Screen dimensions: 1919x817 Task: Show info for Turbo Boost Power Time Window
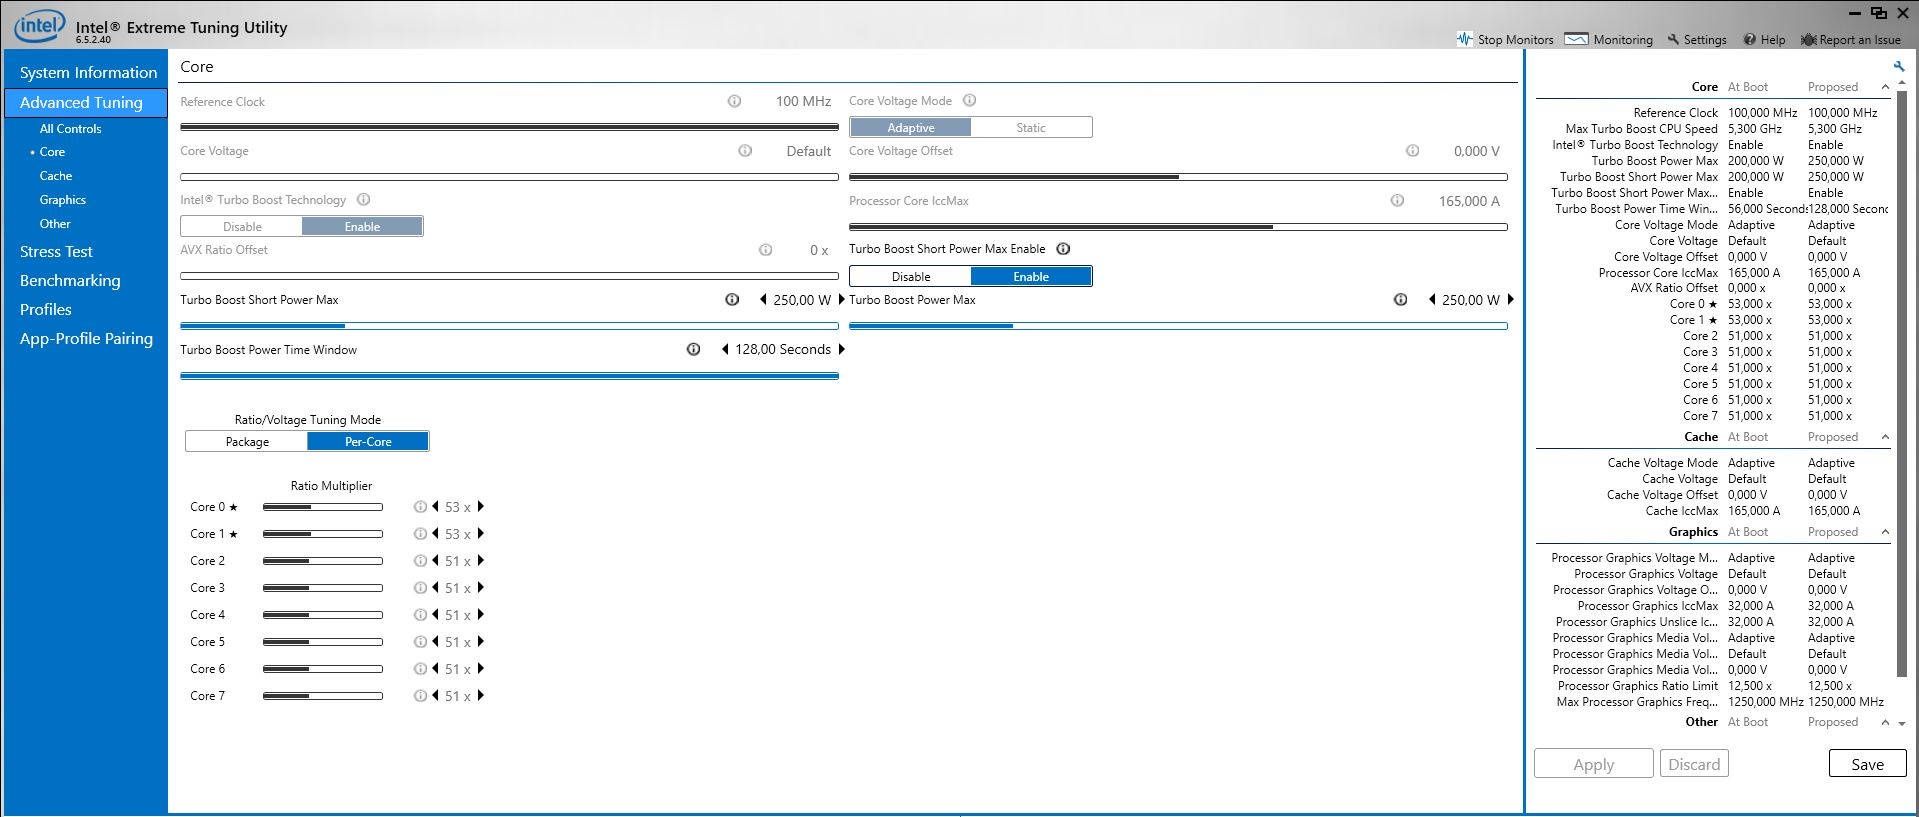[693, 350]
